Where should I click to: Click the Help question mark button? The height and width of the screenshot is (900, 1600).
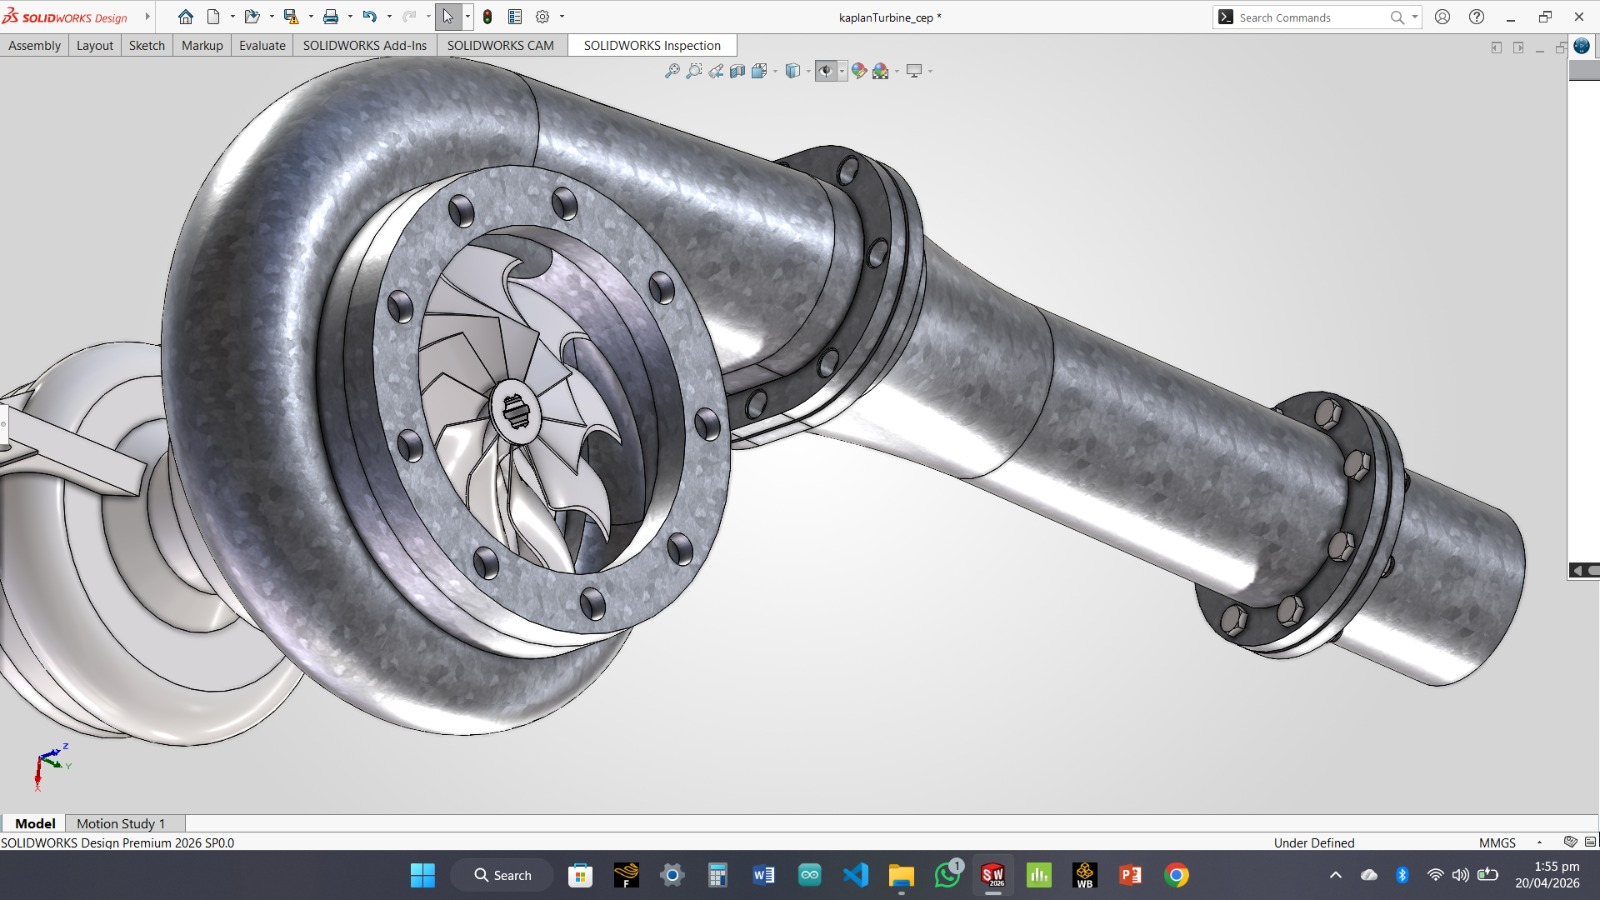click(1476, 17)
